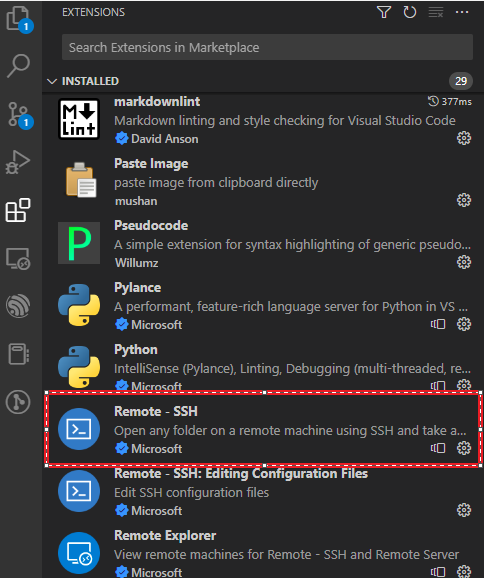484x578 pixels.
Task: Click the Paste Image clipboard logo
Action: tap(81, 180)
